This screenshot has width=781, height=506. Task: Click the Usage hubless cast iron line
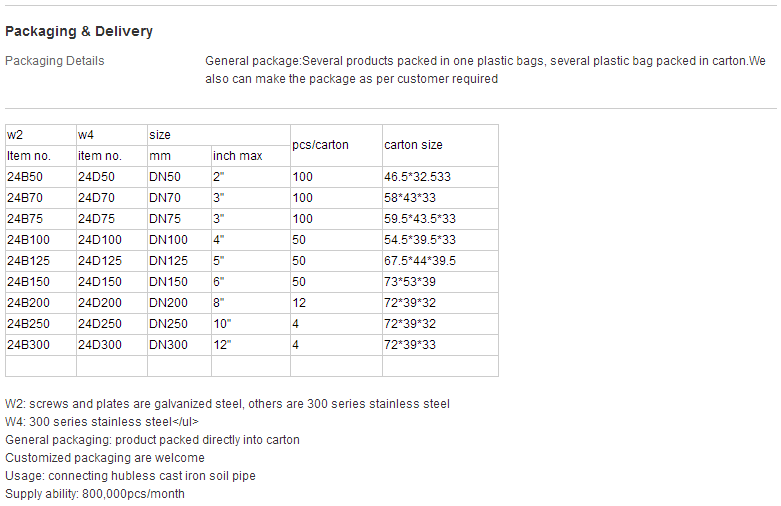pyautogui.click(x=130, y=476)
